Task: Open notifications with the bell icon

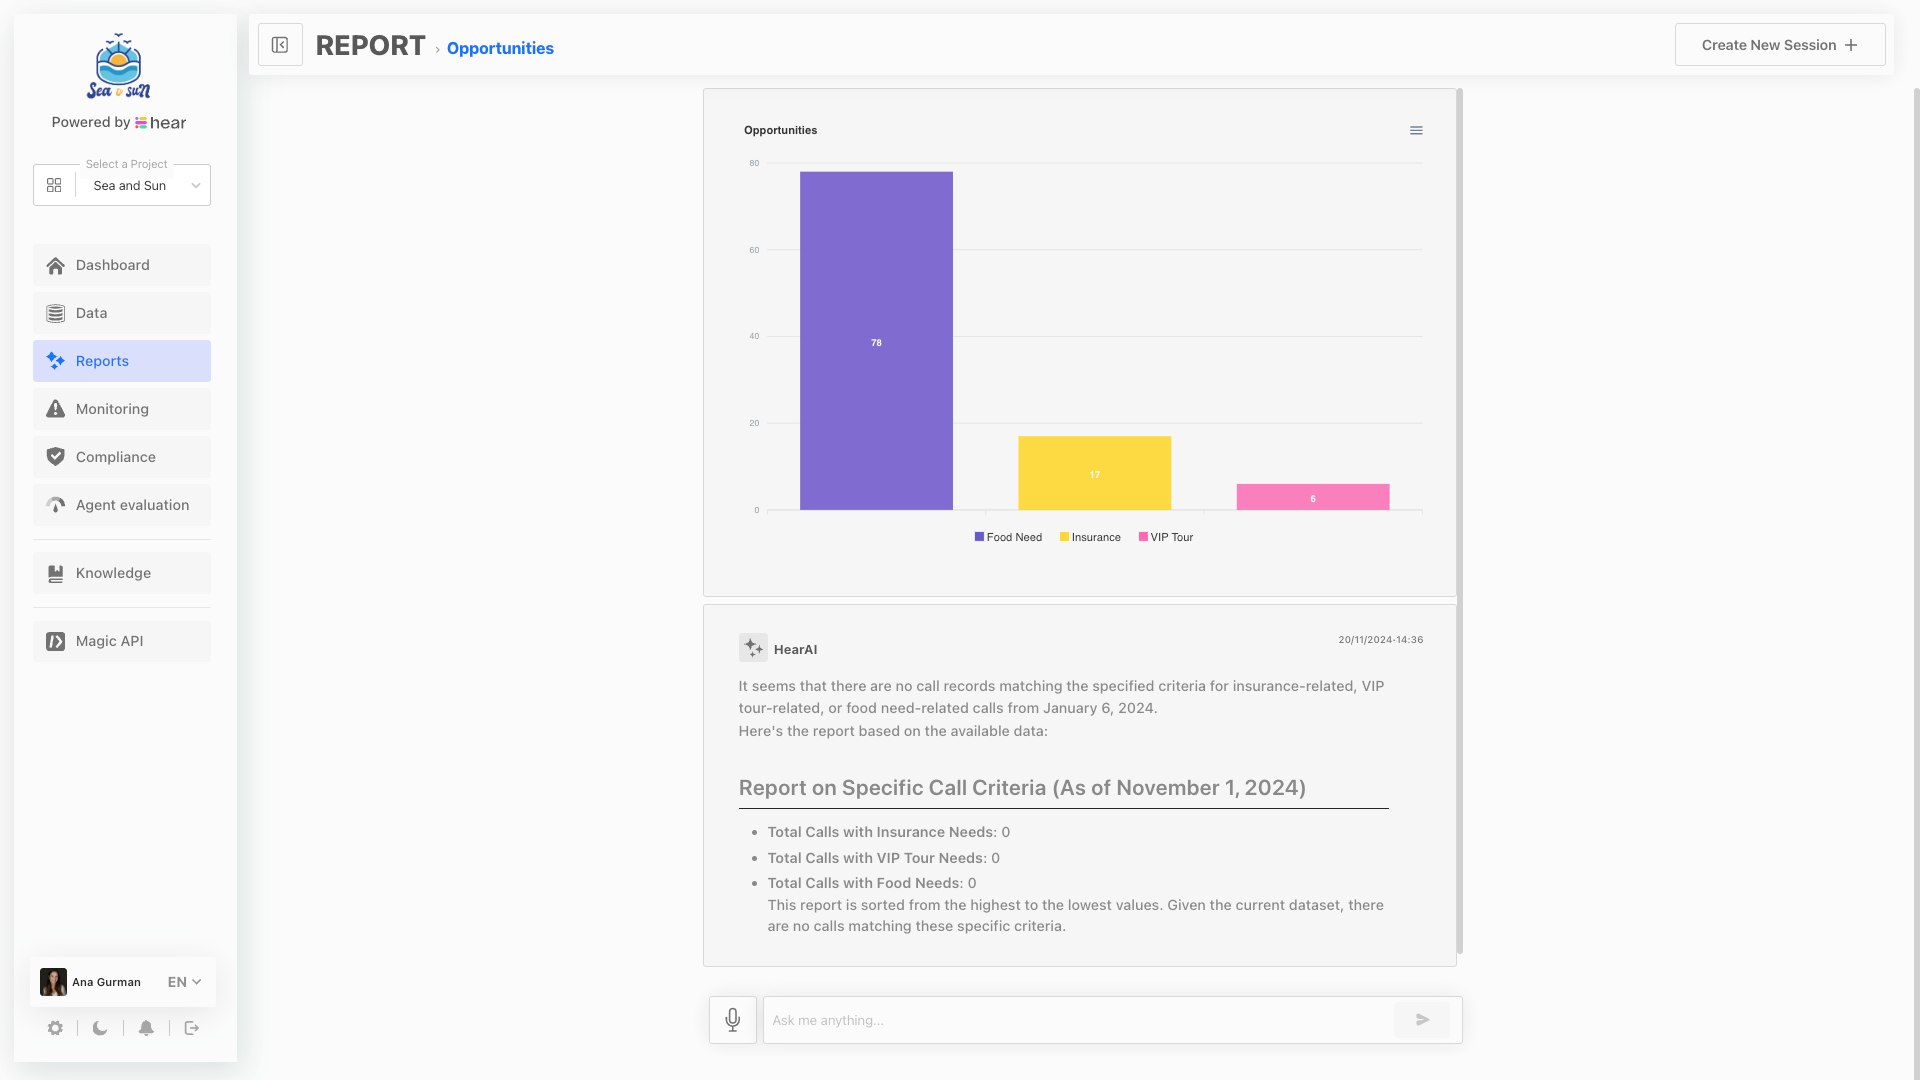Action: click(x=146, y=1028)
